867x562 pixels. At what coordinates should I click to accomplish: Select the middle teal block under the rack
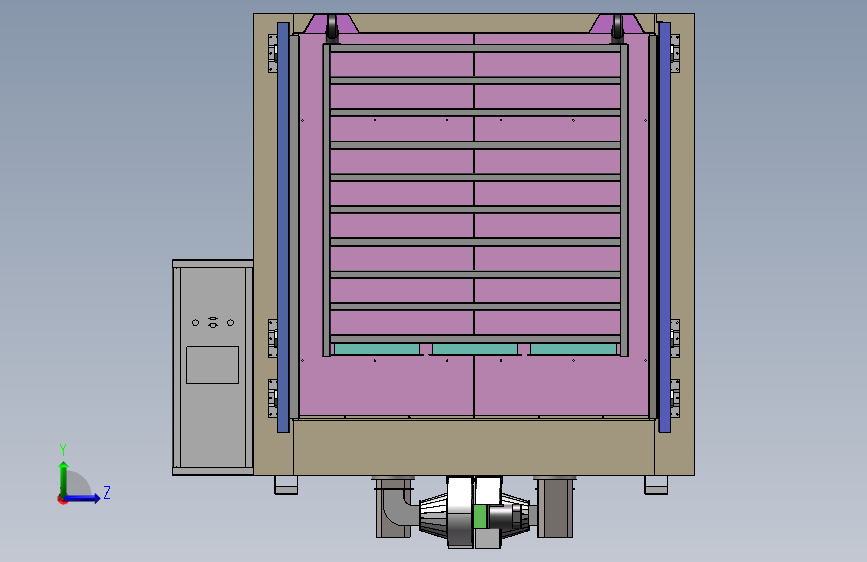(x=475, y=349)
